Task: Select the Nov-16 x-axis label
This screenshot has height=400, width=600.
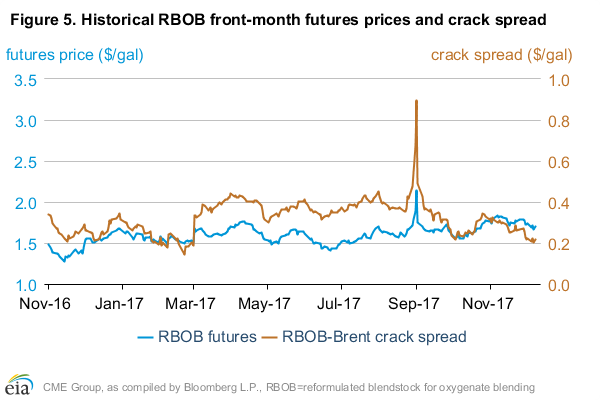Action: click(48, 300)
